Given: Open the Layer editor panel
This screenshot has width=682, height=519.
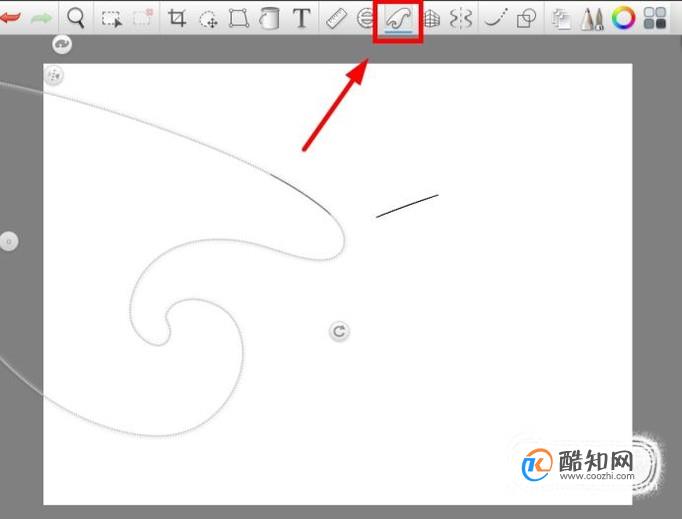Looking at the screenshot, I should [562, 19].
